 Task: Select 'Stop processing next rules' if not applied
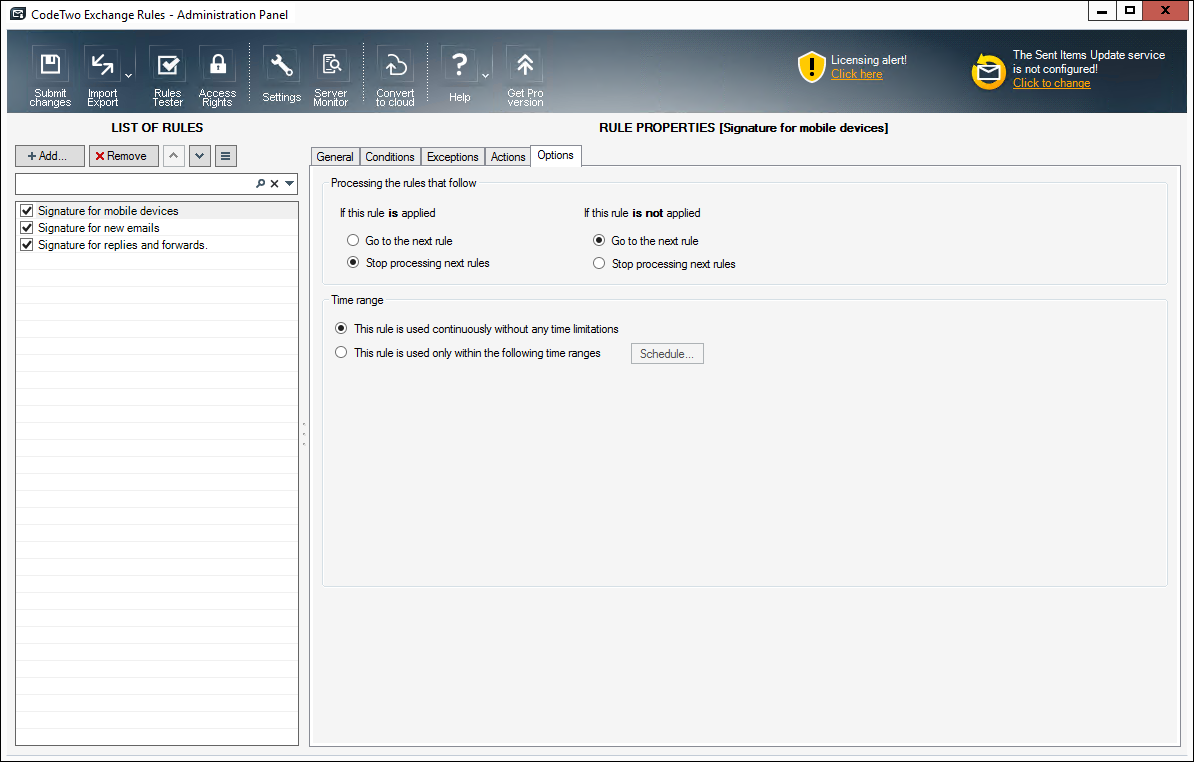(599, 263)
